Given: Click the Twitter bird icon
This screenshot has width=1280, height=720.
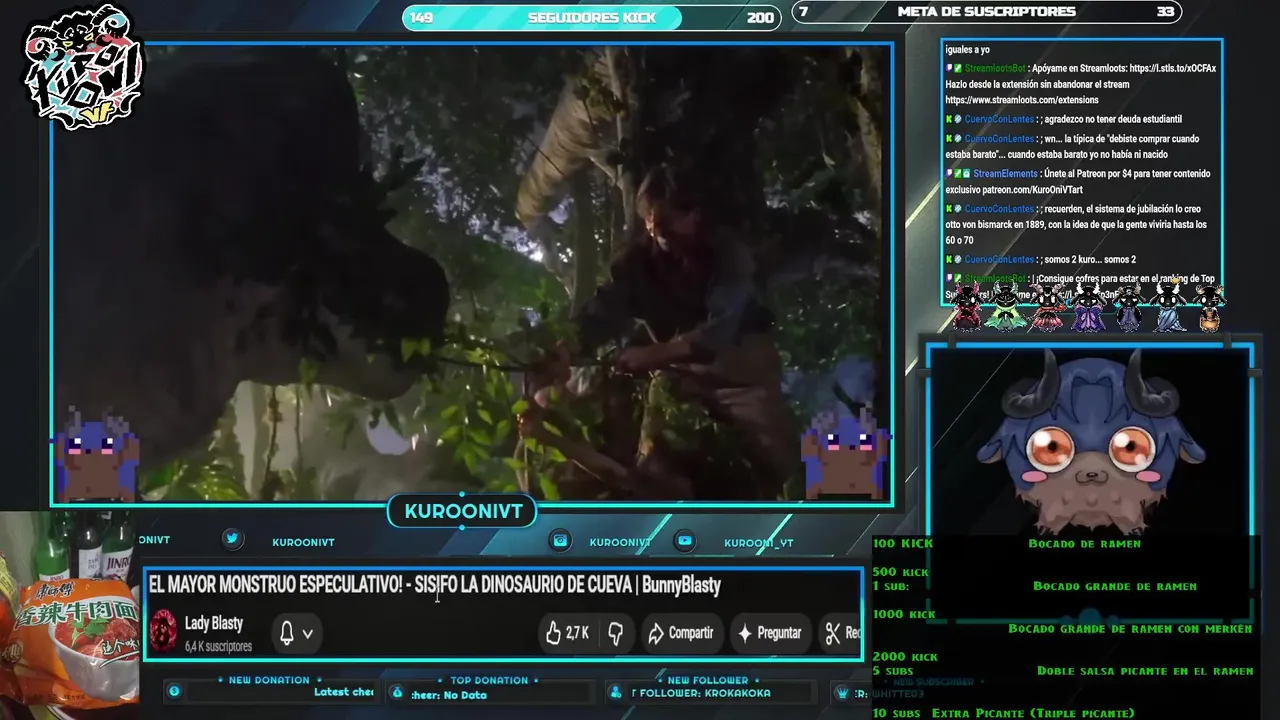Looking at the screenshot, I should [232, 539].
